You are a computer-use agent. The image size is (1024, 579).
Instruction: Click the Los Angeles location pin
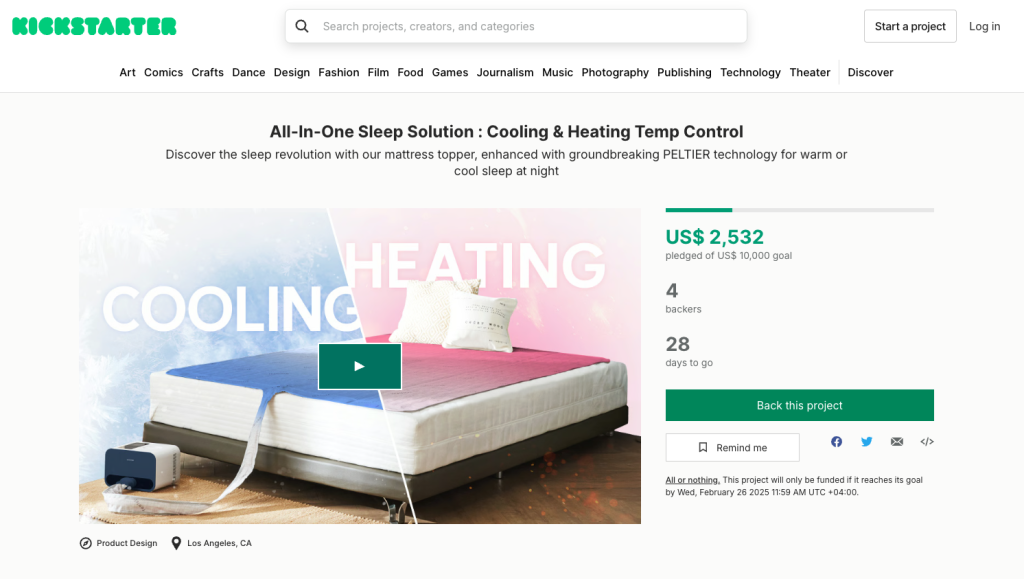(x=176, y=543)
